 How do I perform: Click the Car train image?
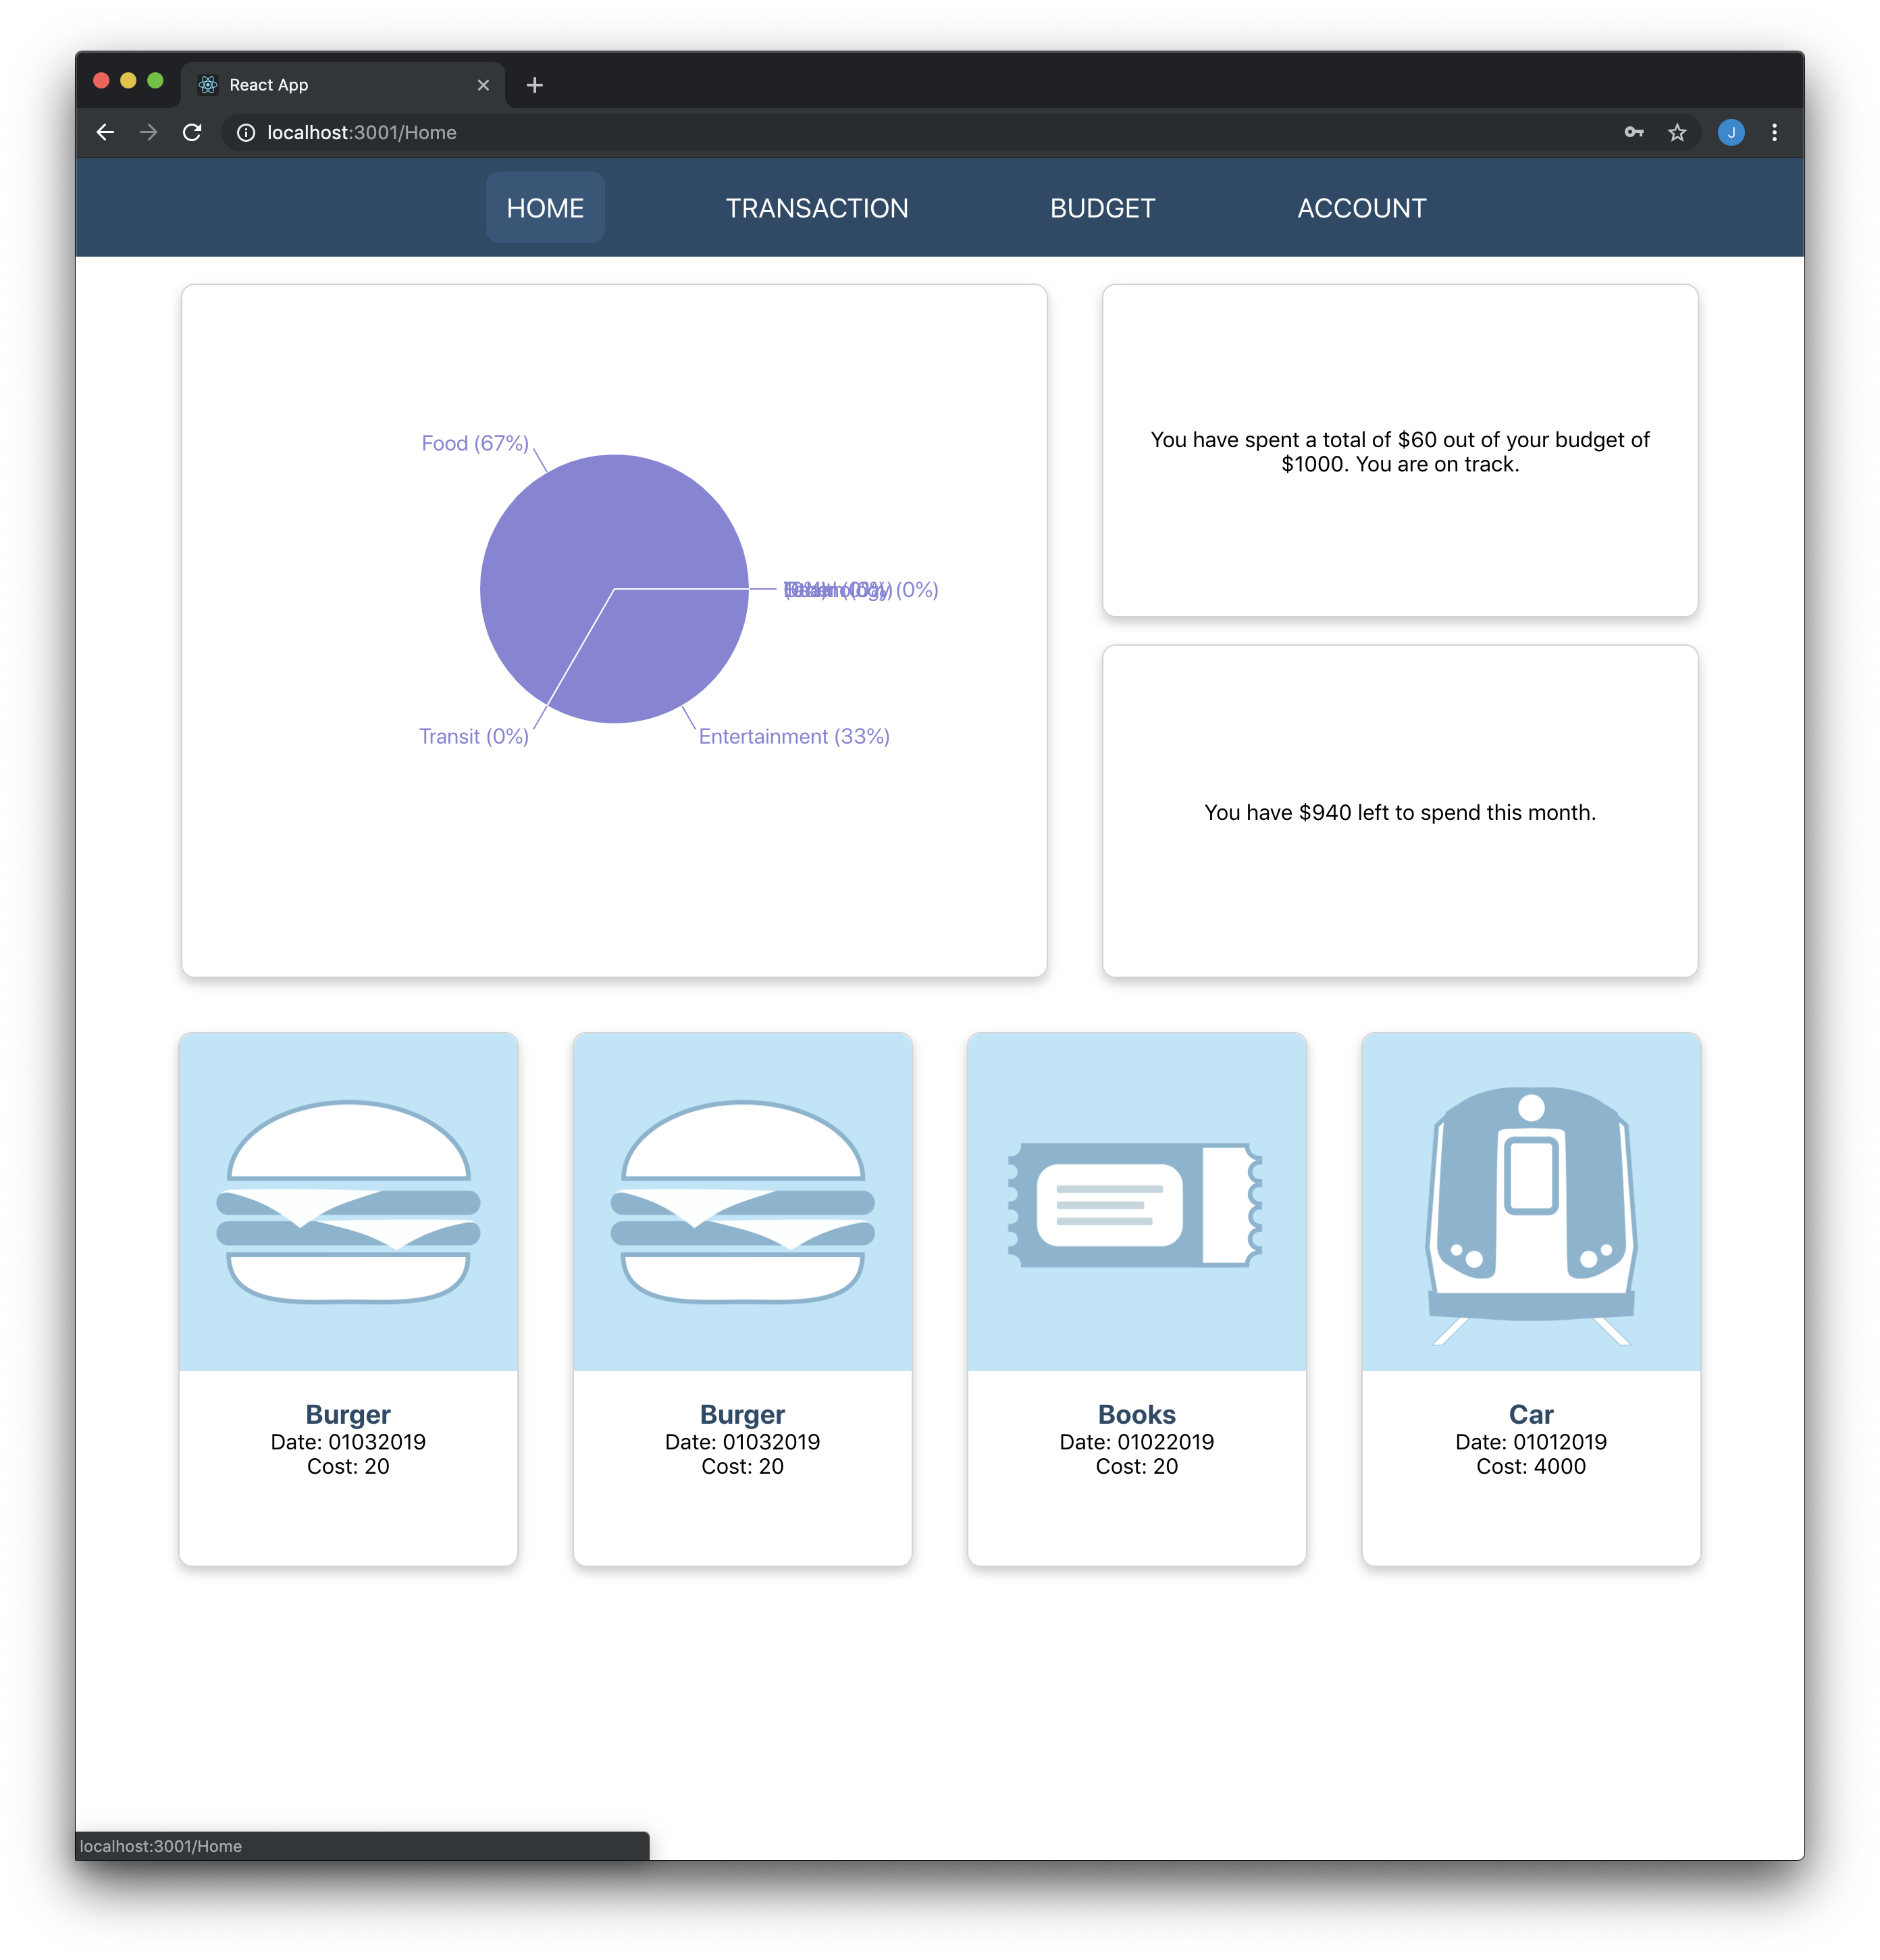tap(1530, 1202)
